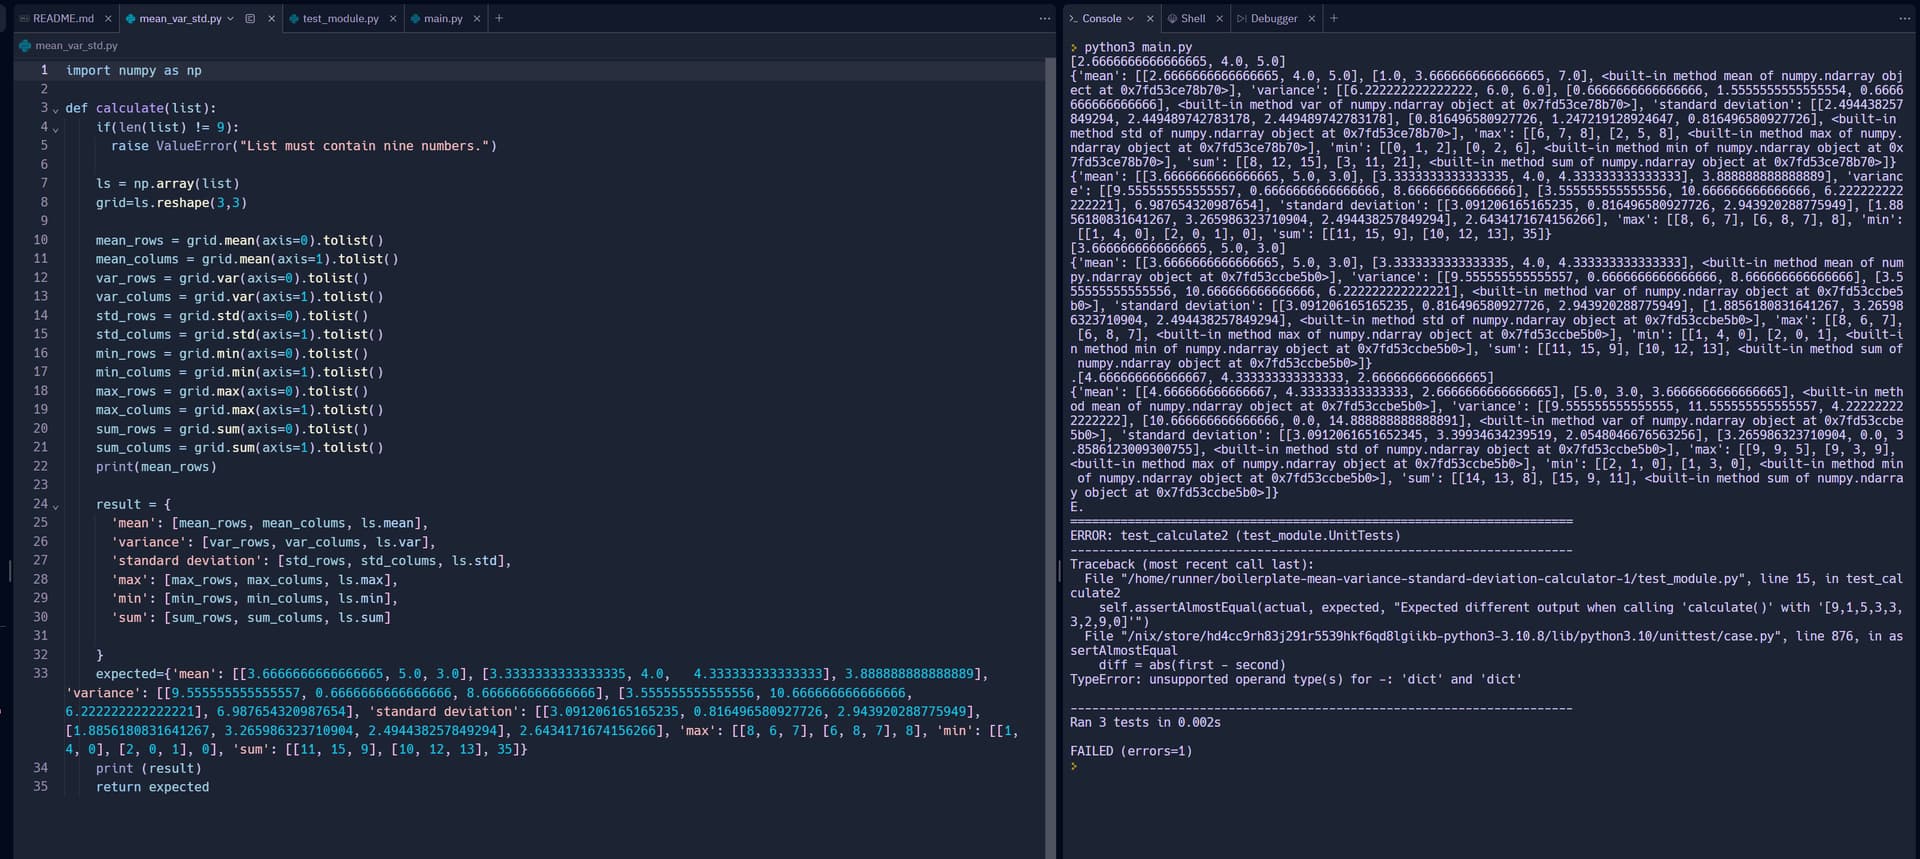Click Python icon on main.py tab
This screenshot has height=859, width=1920.
click(415, 18)
